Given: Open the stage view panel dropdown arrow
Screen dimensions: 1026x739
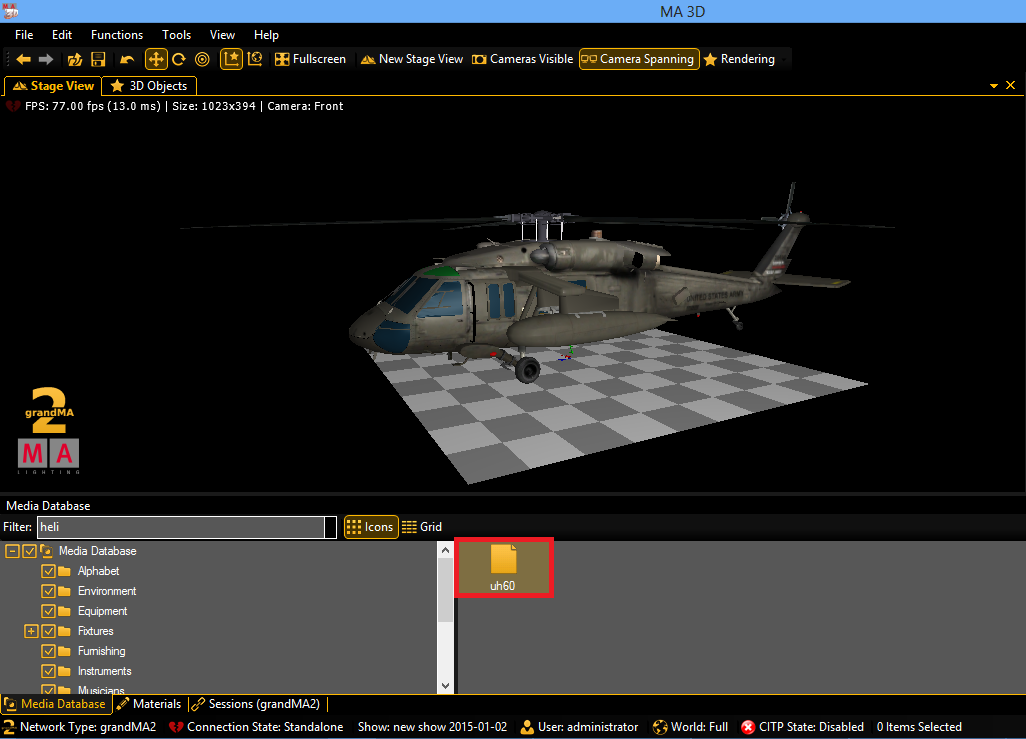Looking at the screenshot, I should 994,86.
